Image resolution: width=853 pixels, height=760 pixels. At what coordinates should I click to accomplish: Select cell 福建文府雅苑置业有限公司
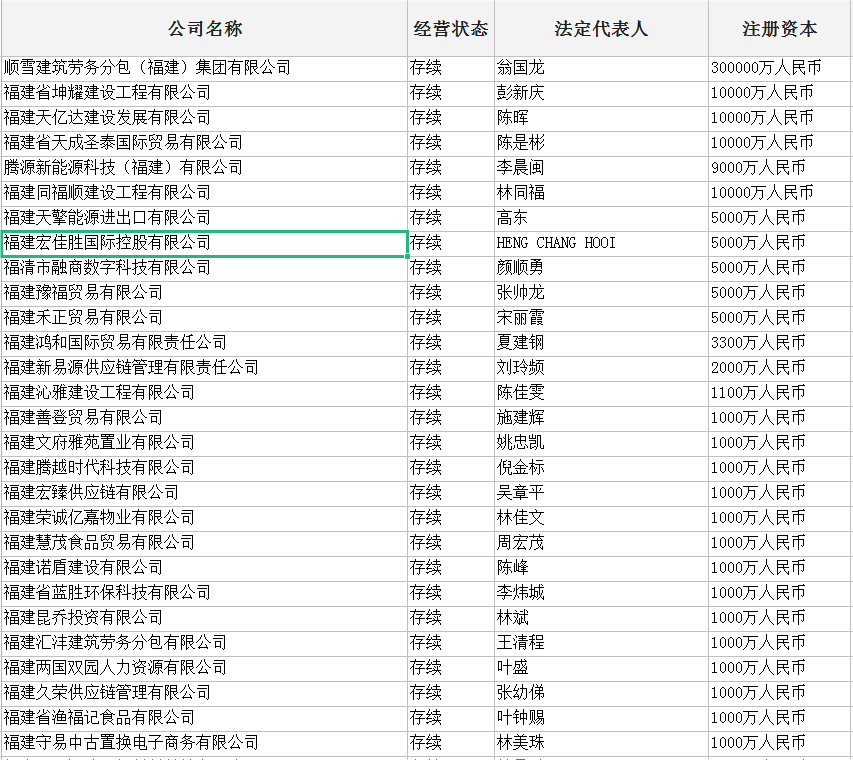205,443
